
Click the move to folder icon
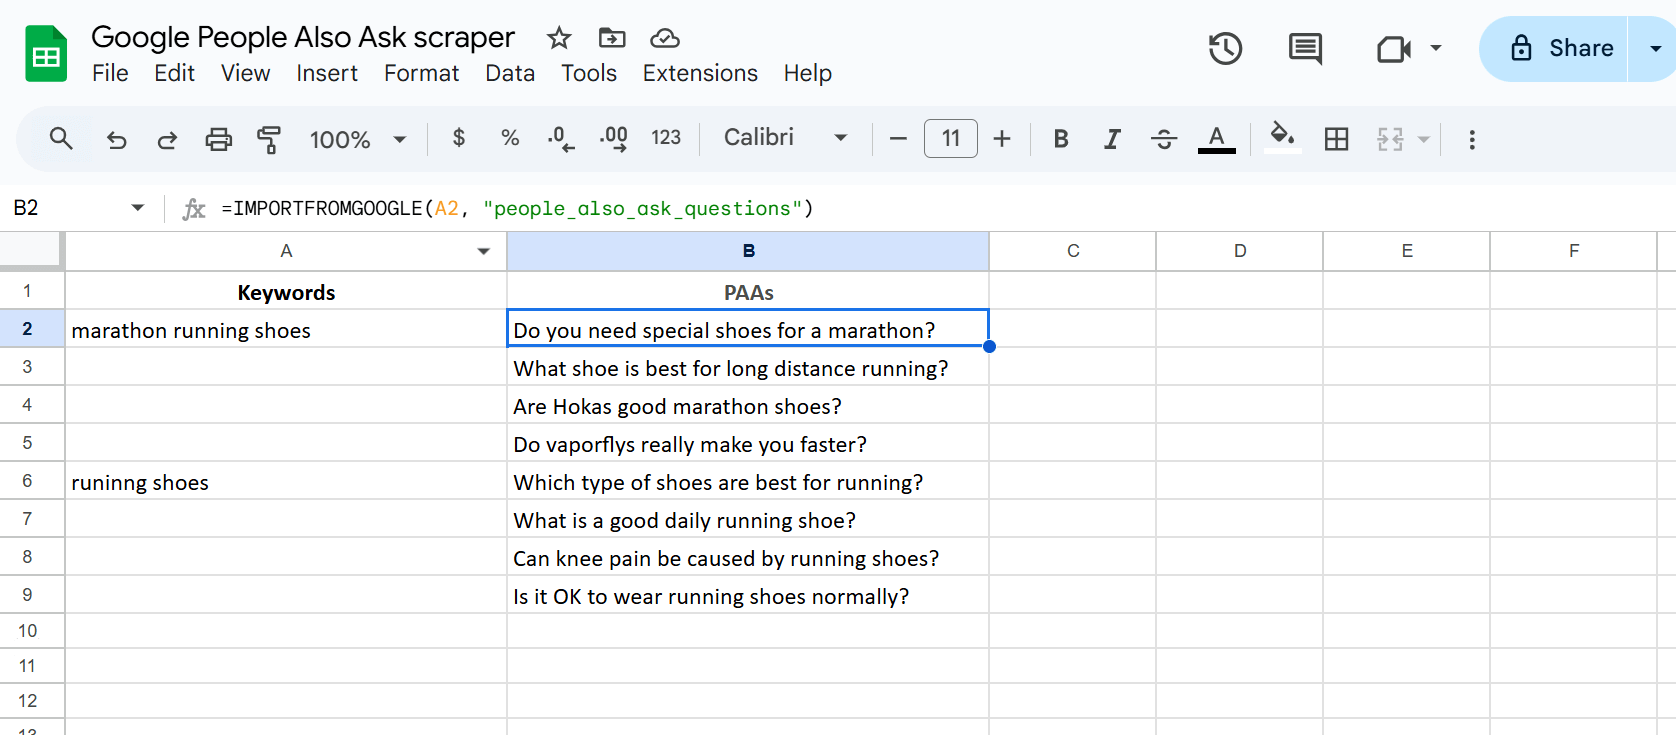click(612, 38)
